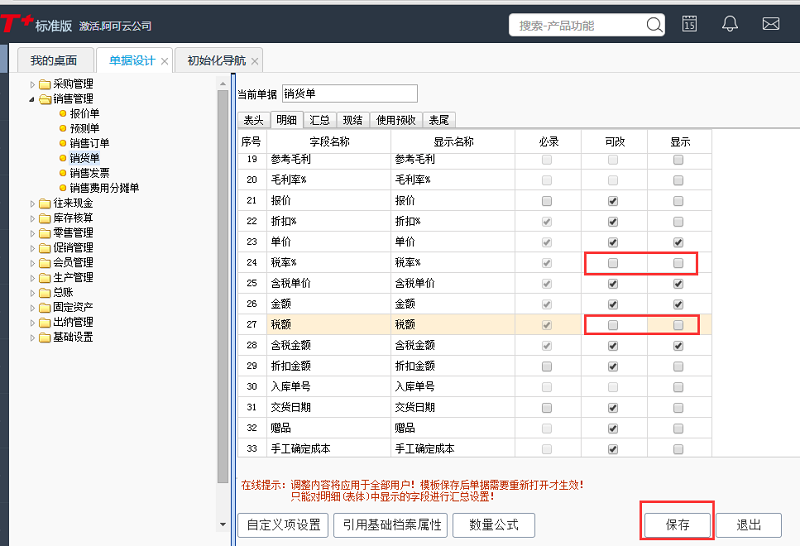Screen dimensions: 800x546
Task: Uncheck 可改 for 折扣金额 row
Action: click(x=613, y=366)
